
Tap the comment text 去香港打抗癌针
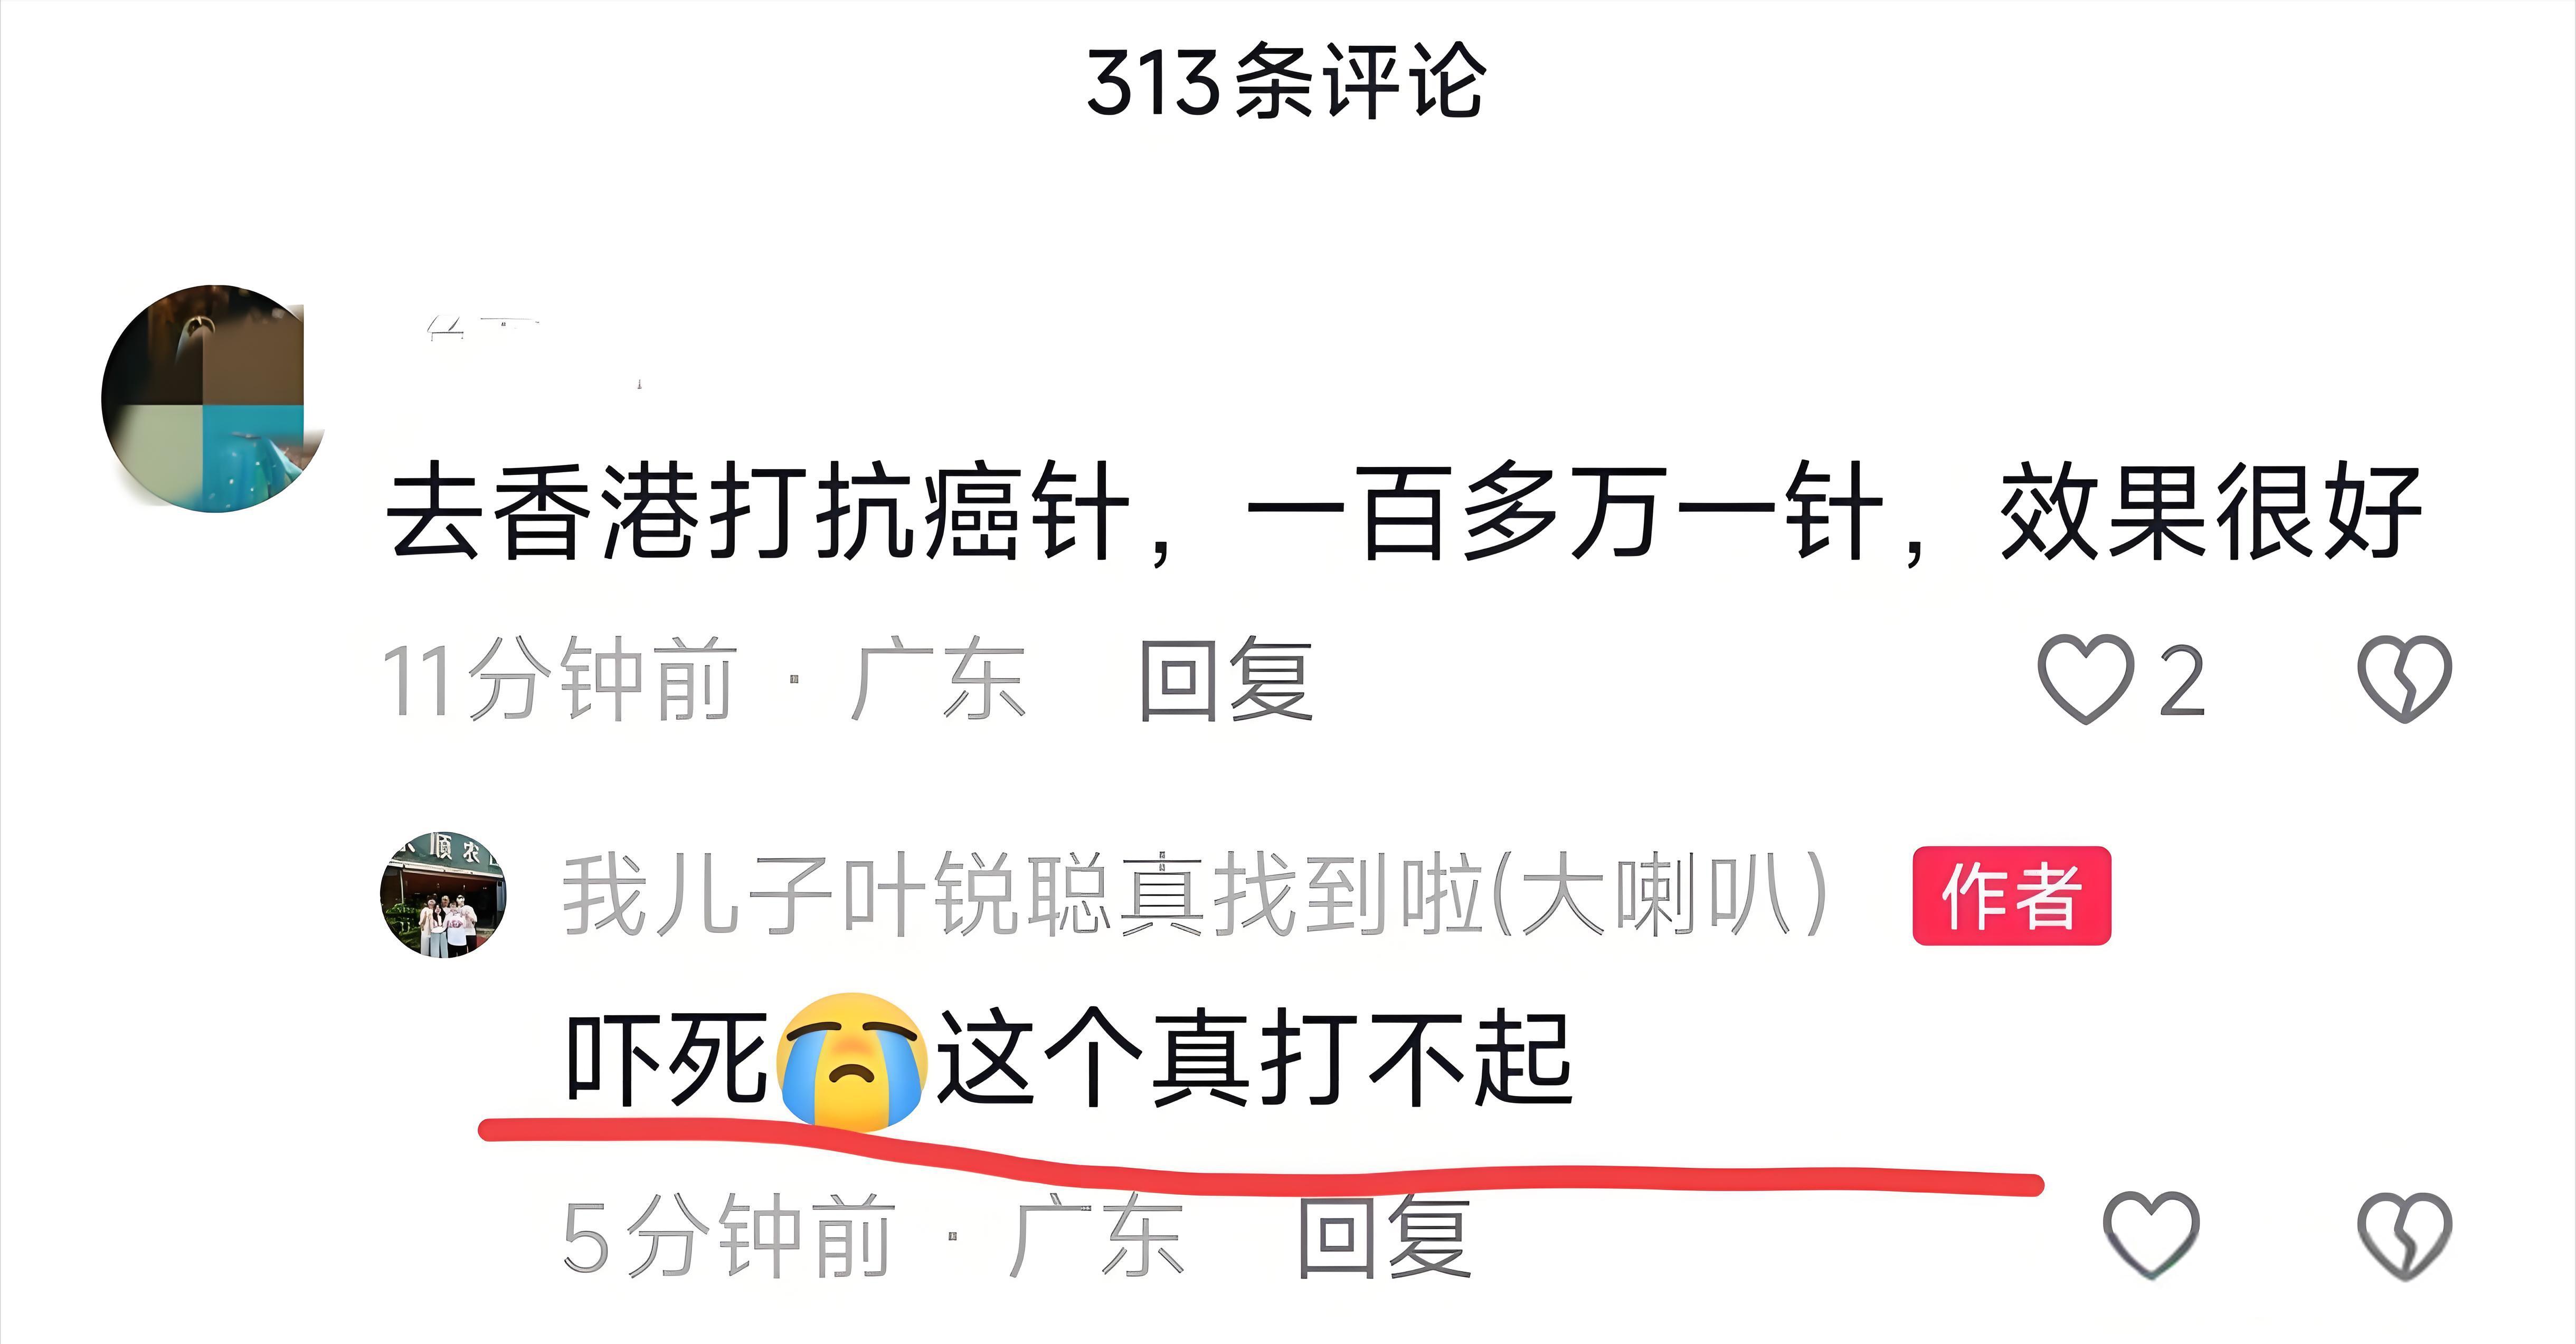pos(757,512)
